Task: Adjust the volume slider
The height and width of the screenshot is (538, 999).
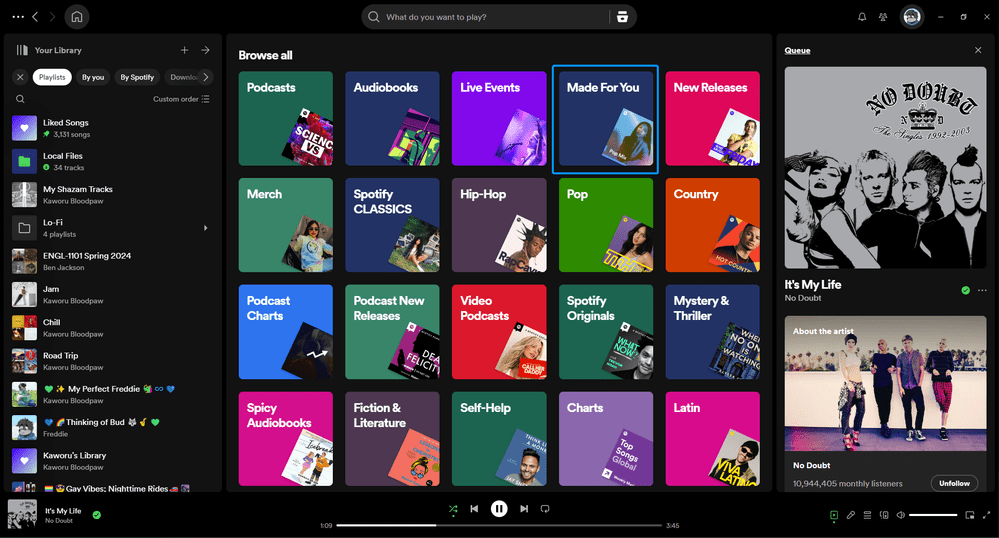Action: pyautogui.click(x=933, y=515)
